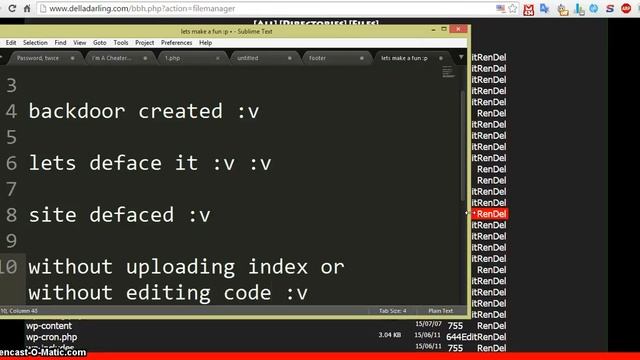Click Ren in the red highlighted row
Screen dimensions: 640x360
[x=484, y=214]
